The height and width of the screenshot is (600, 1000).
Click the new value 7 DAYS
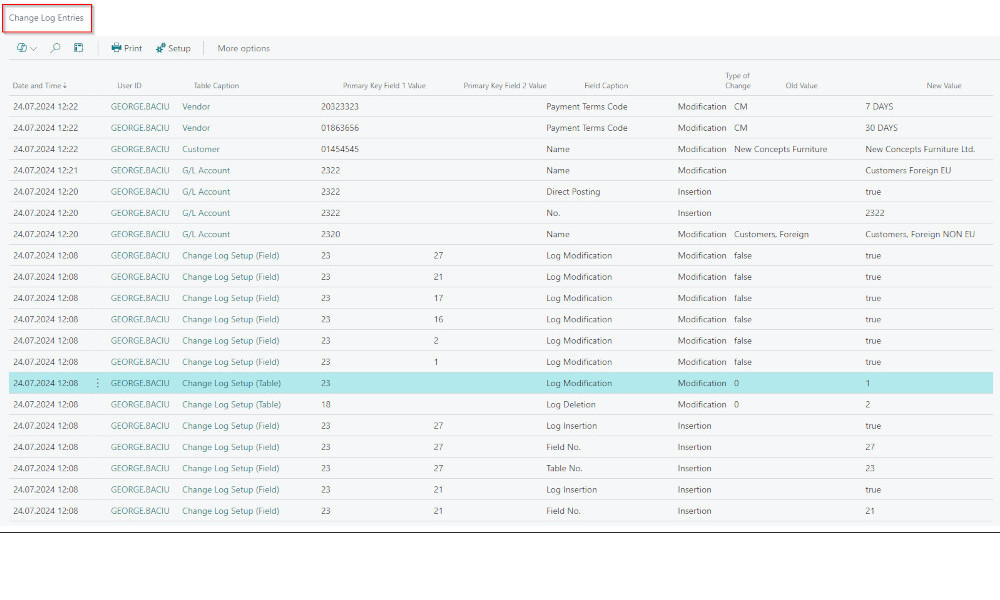pos(879,106)
